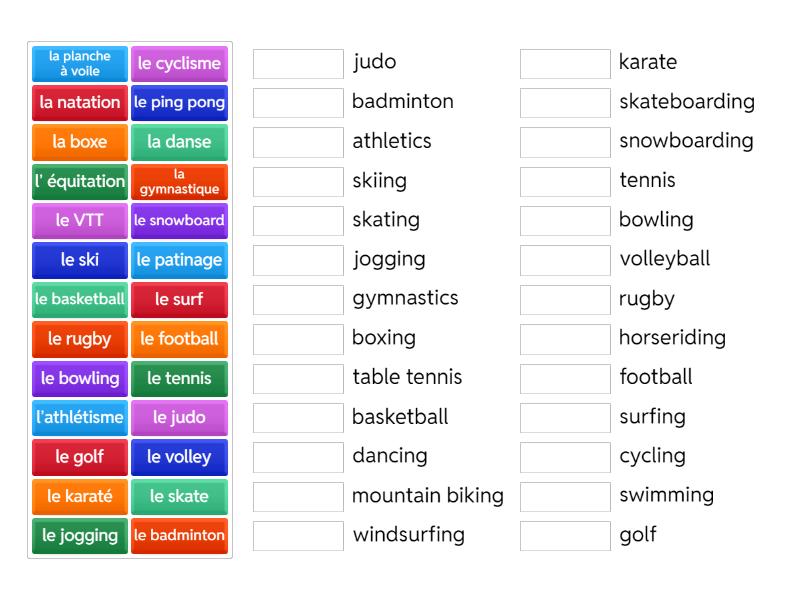Click the answer box beside windsurfing
This screenshot has width=800, height=600.
point(297,536)
